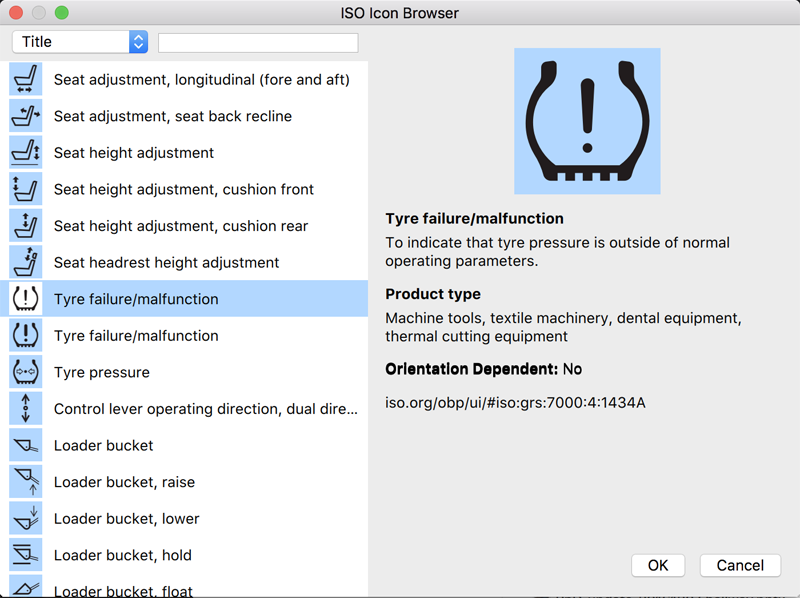Click the Loader bucket icon
This screenshot has height=598, width=800.
25,445
